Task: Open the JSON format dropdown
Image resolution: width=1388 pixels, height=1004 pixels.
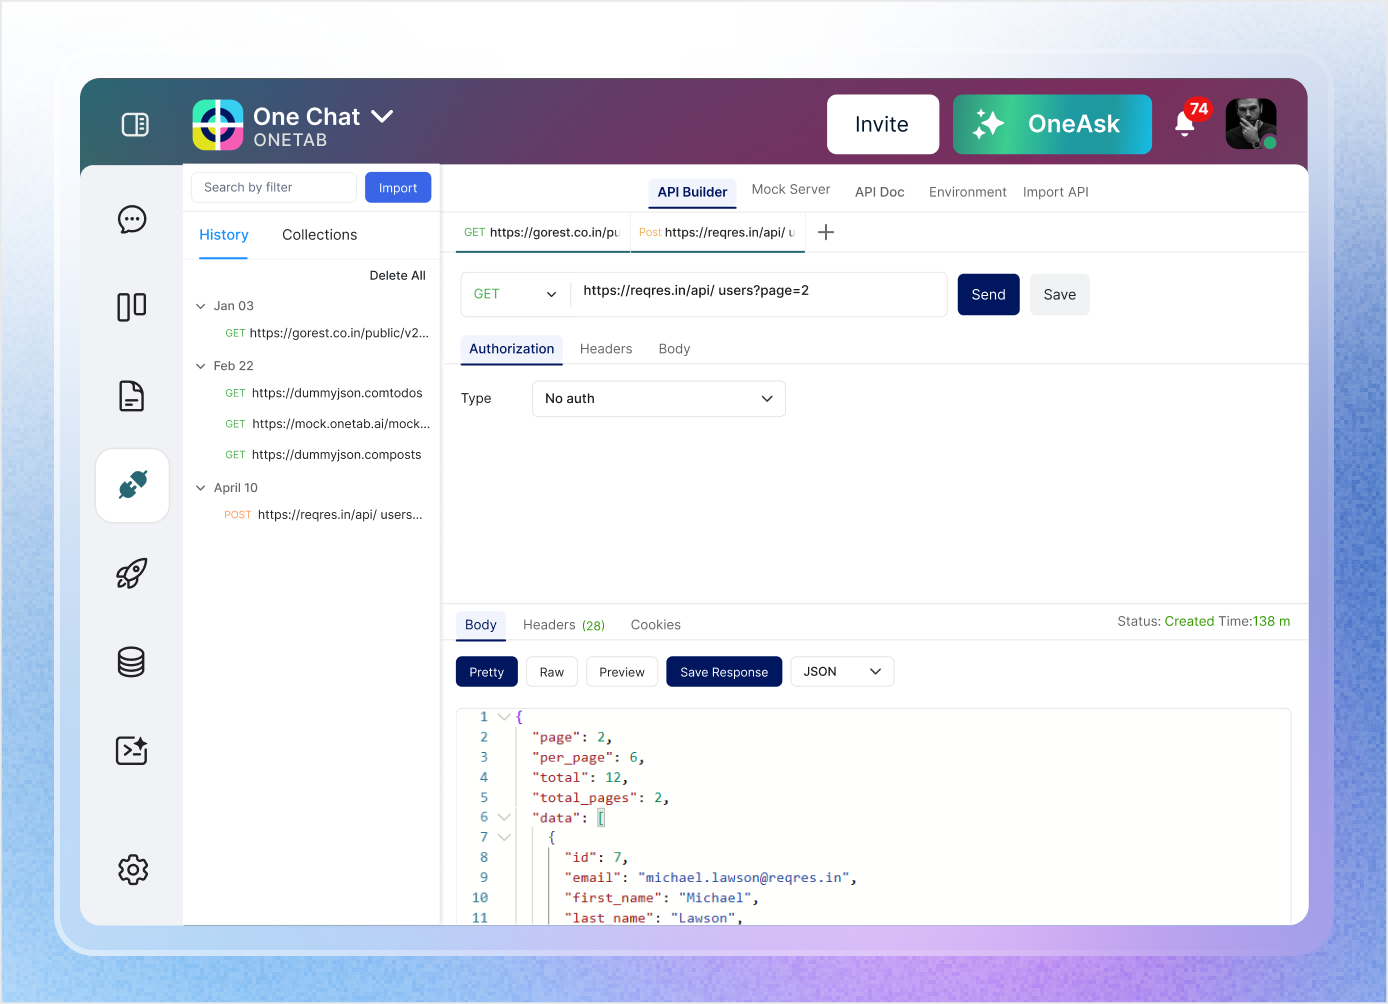Action: pyautogui.click(x=842, y=672)
